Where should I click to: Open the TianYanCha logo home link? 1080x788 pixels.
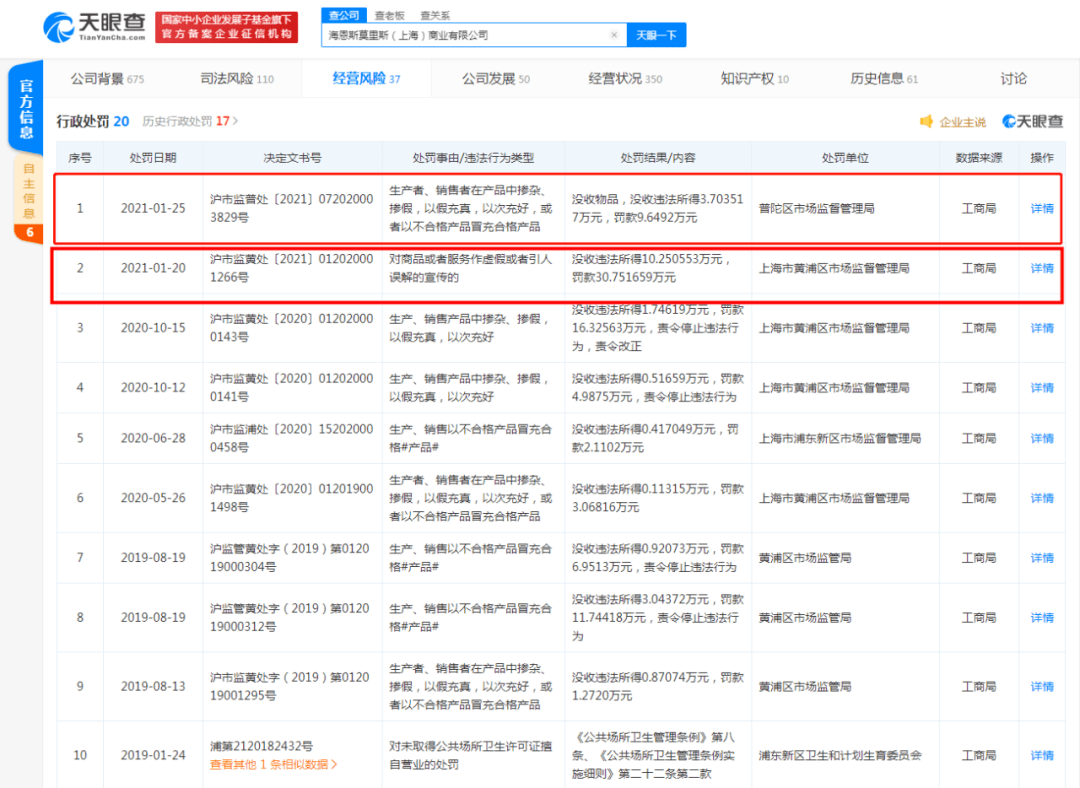[94, 27]
